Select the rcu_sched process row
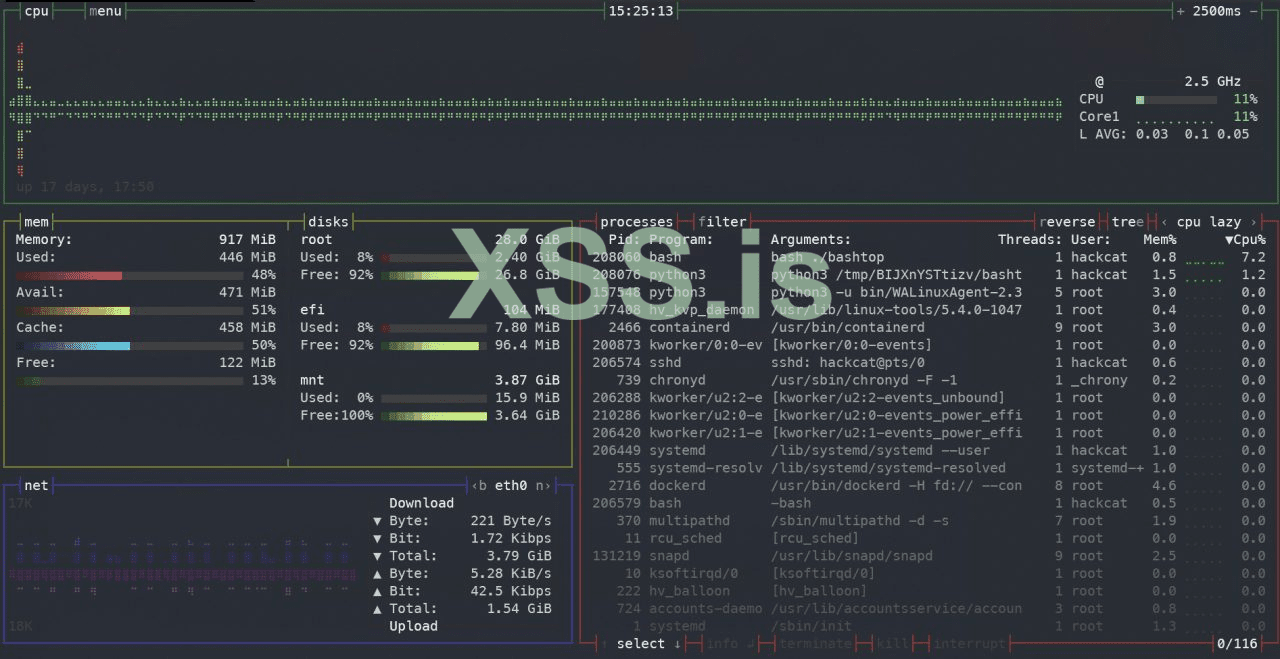Screen dimensions: 1280x659 coord(929,538)
